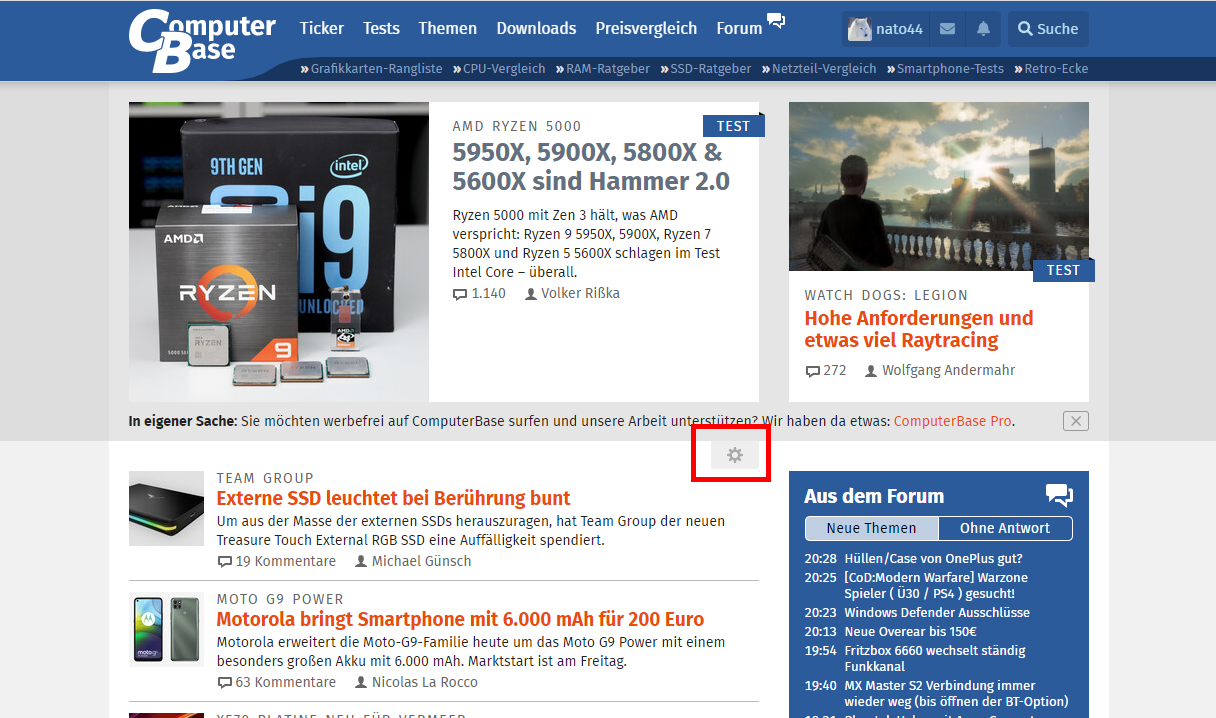Image resolution: width=1216 pixels, height=718 pixels.
Task: Click the TEST badge on Watch Dogs article
Action: [x=1063, y=270]
